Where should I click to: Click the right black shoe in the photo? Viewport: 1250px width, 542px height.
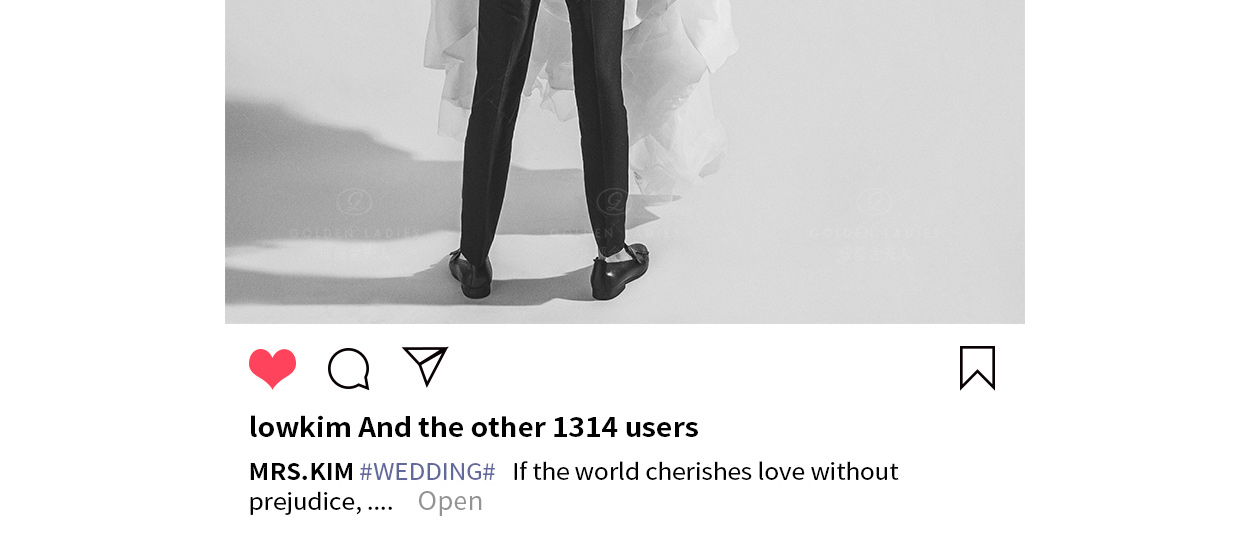[x=618, y=271]
